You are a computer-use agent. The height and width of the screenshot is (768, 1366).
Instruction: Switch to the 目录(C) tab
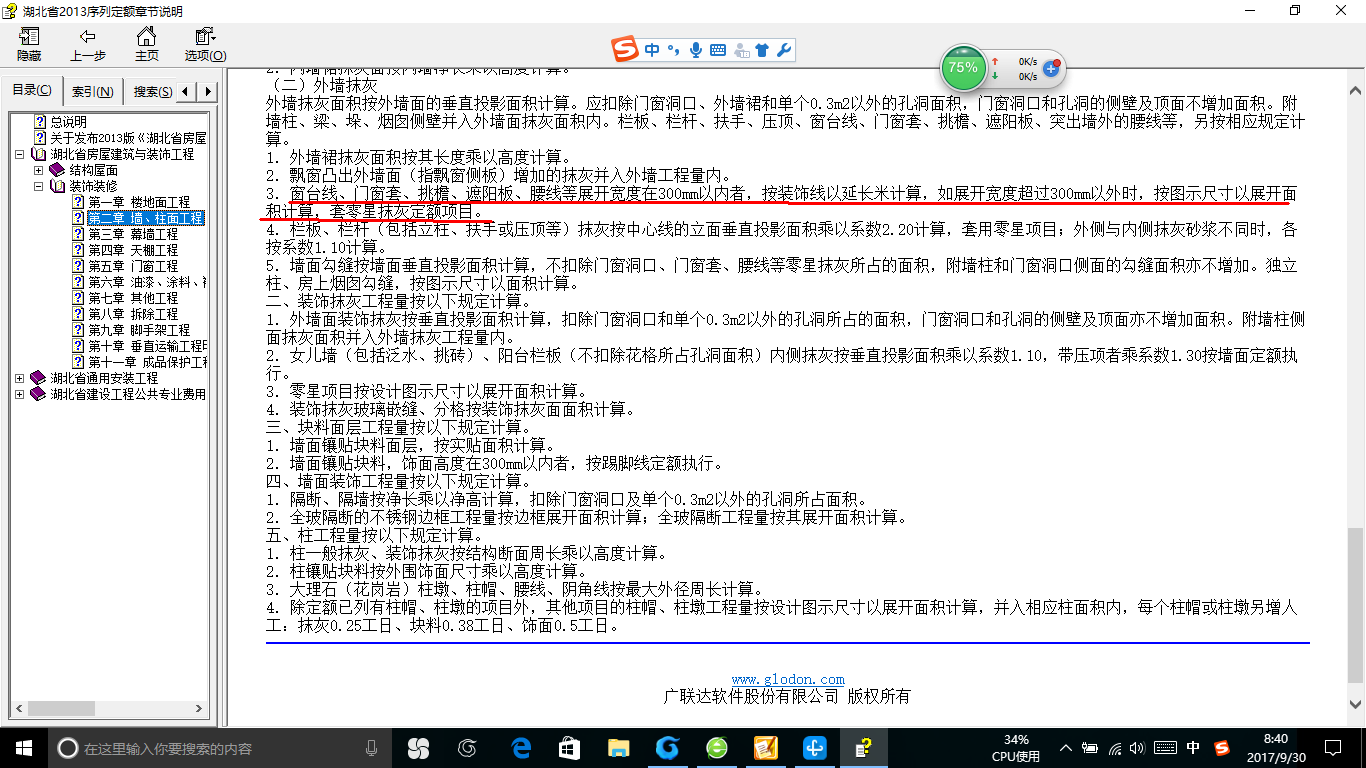tap(32, 91)
